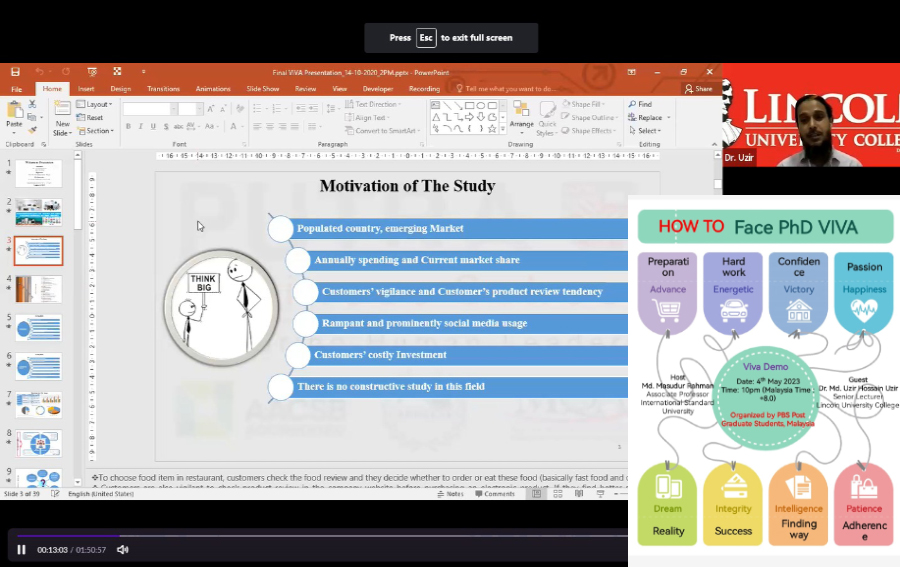Viewport: 900px width, 567px height.
Task: Toggle Italic formatting
Action: [141, 126]
